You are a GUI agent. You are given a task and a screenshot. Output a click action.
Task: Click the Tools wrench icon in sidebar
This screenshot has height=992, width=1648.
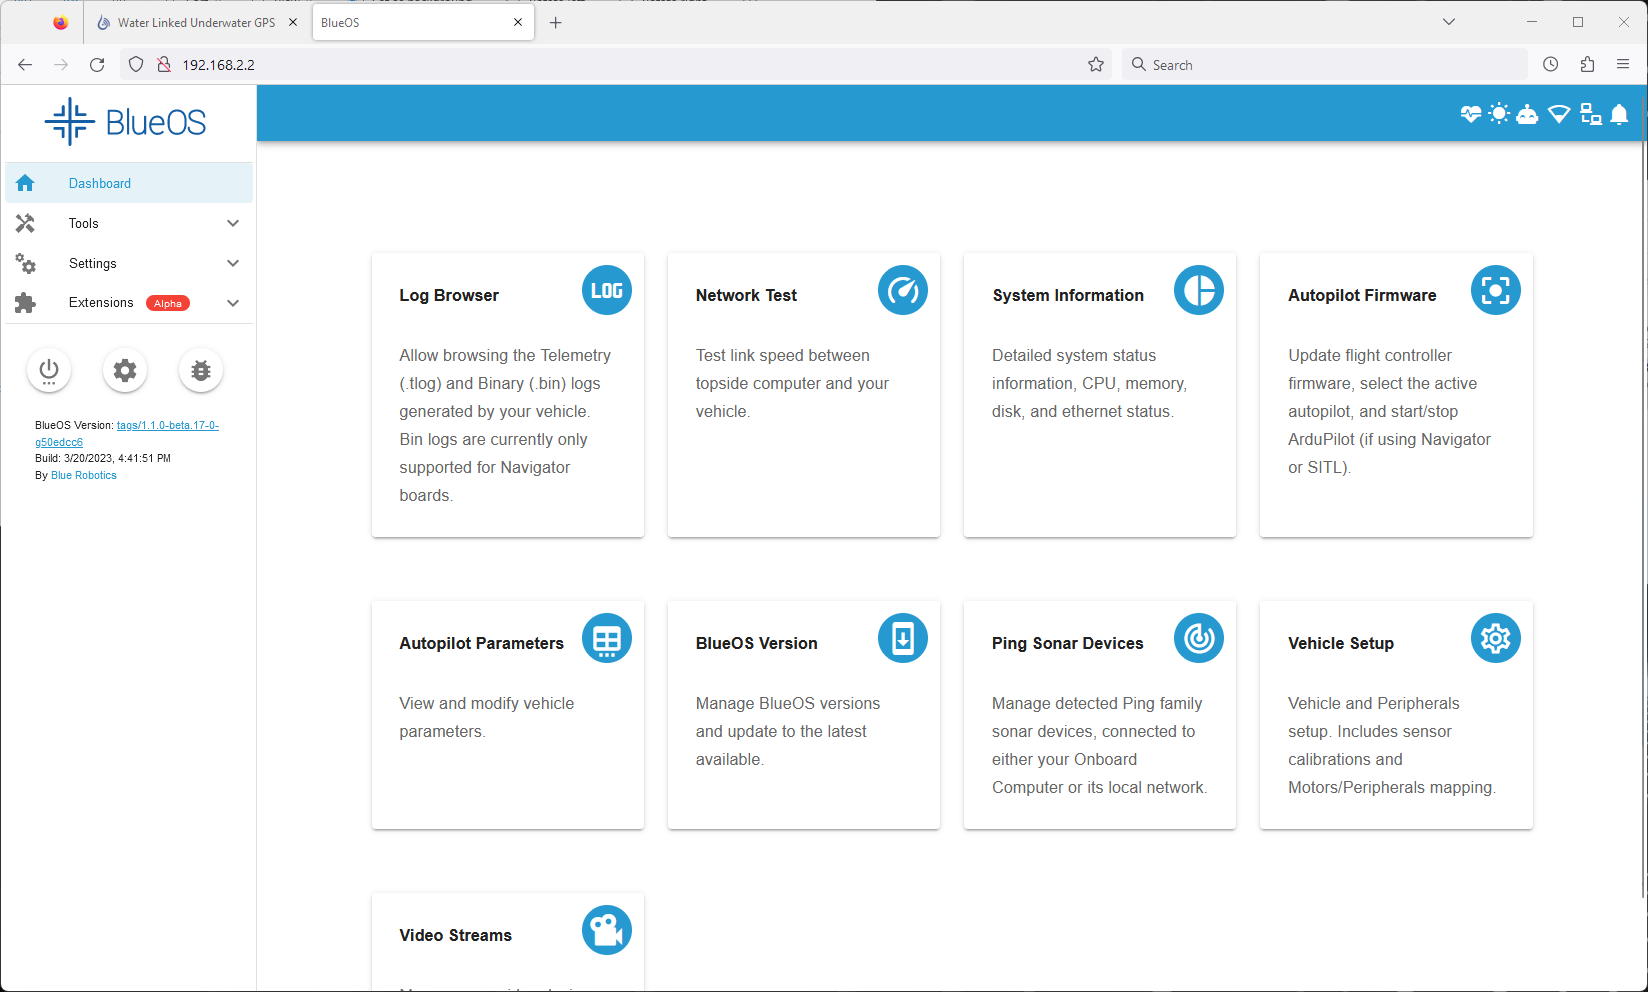[x=25, y=223]
